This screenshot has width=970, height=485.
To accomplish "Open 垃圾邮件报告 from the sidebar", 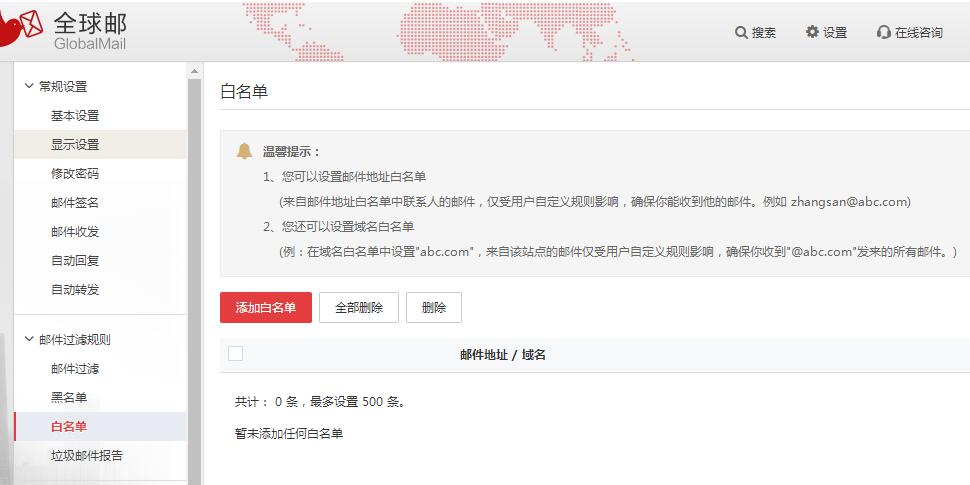I will click(87, 456).
